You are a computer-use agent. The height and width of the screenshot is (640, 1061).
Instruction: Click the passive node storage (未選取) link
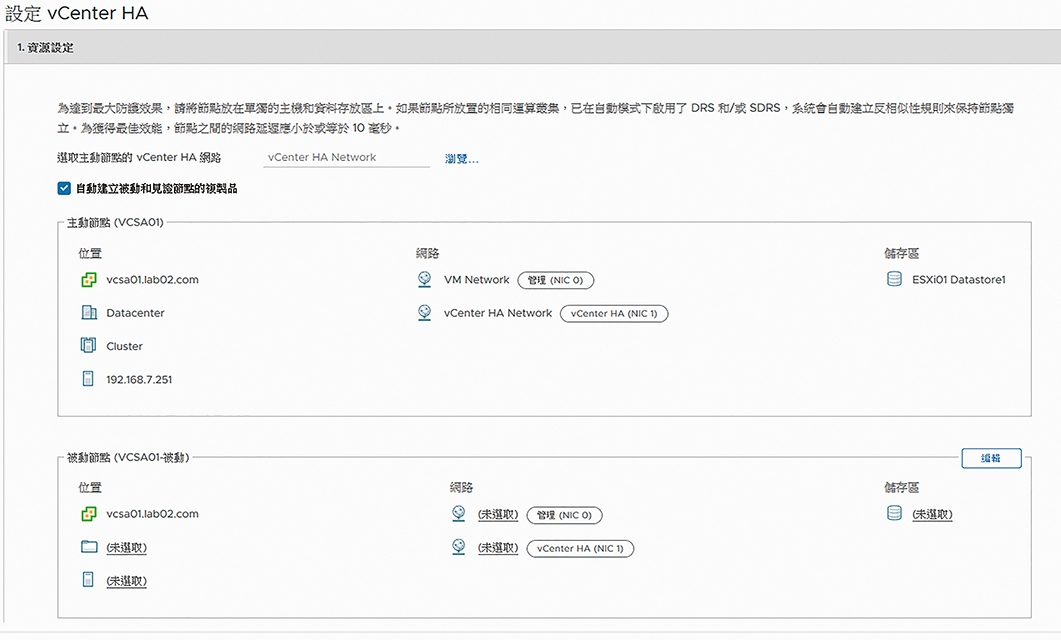(932, 515)
